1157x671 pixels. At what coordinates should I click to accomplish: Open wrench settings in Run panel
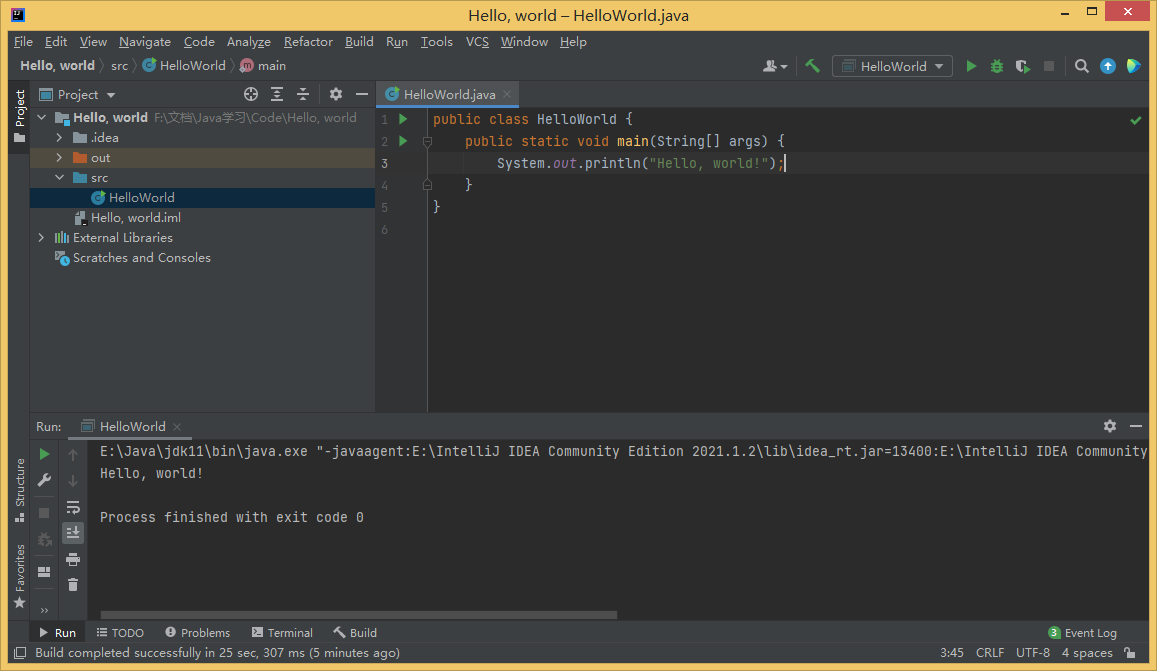click(44, 481)
